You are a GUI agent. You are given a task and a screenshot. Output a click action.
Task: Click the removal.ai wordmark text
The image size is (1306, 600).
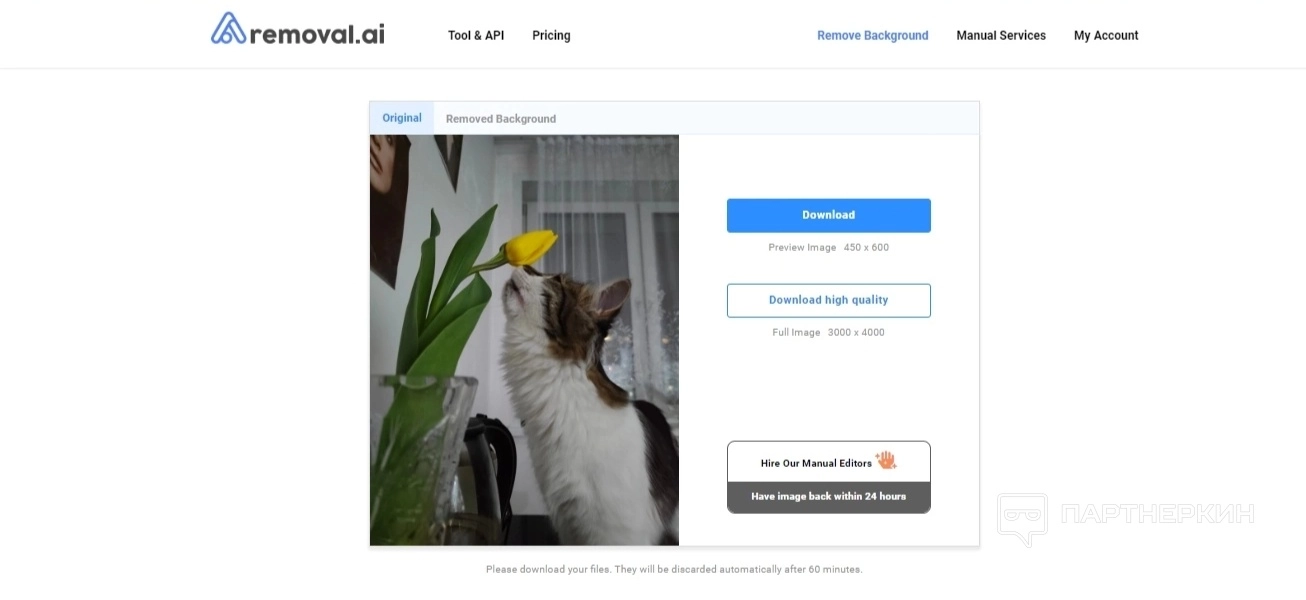(317, 35)
